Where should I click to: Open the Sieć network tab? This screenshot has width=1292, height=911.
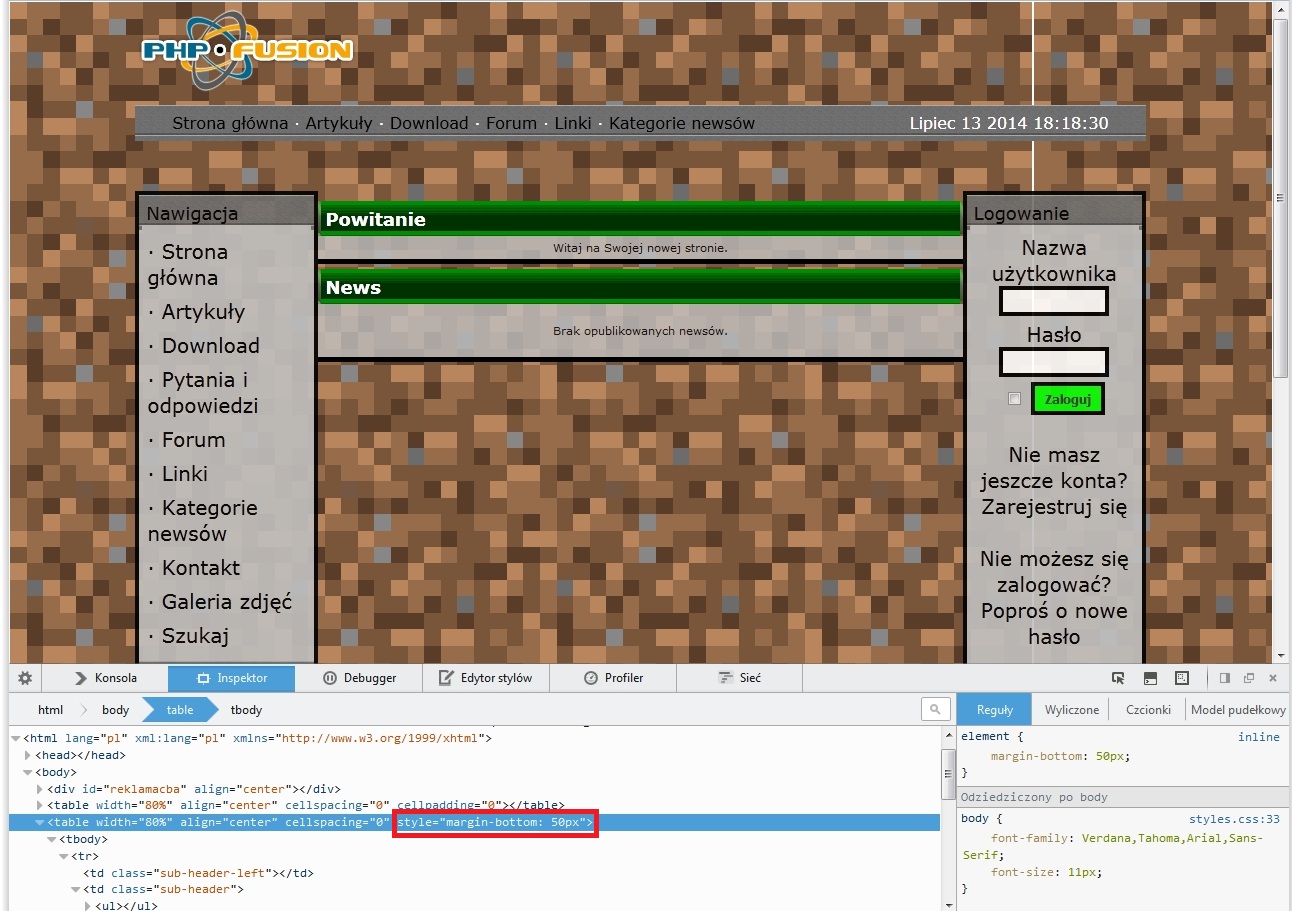[740, 678]
